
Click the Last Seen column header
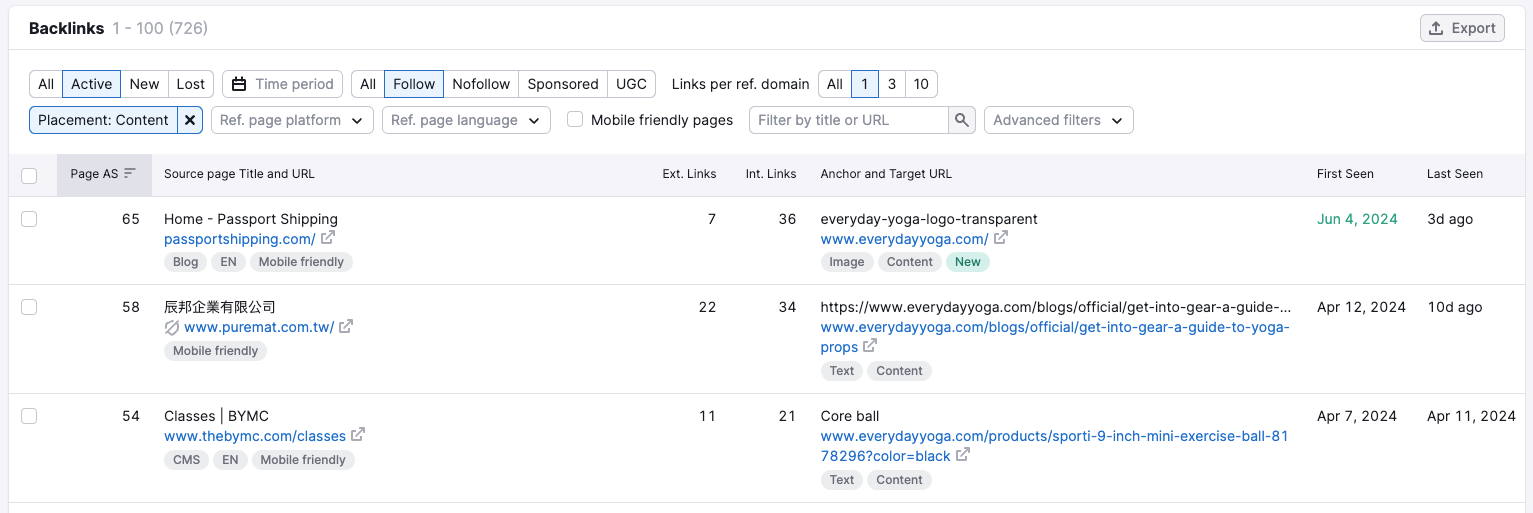1455,174
